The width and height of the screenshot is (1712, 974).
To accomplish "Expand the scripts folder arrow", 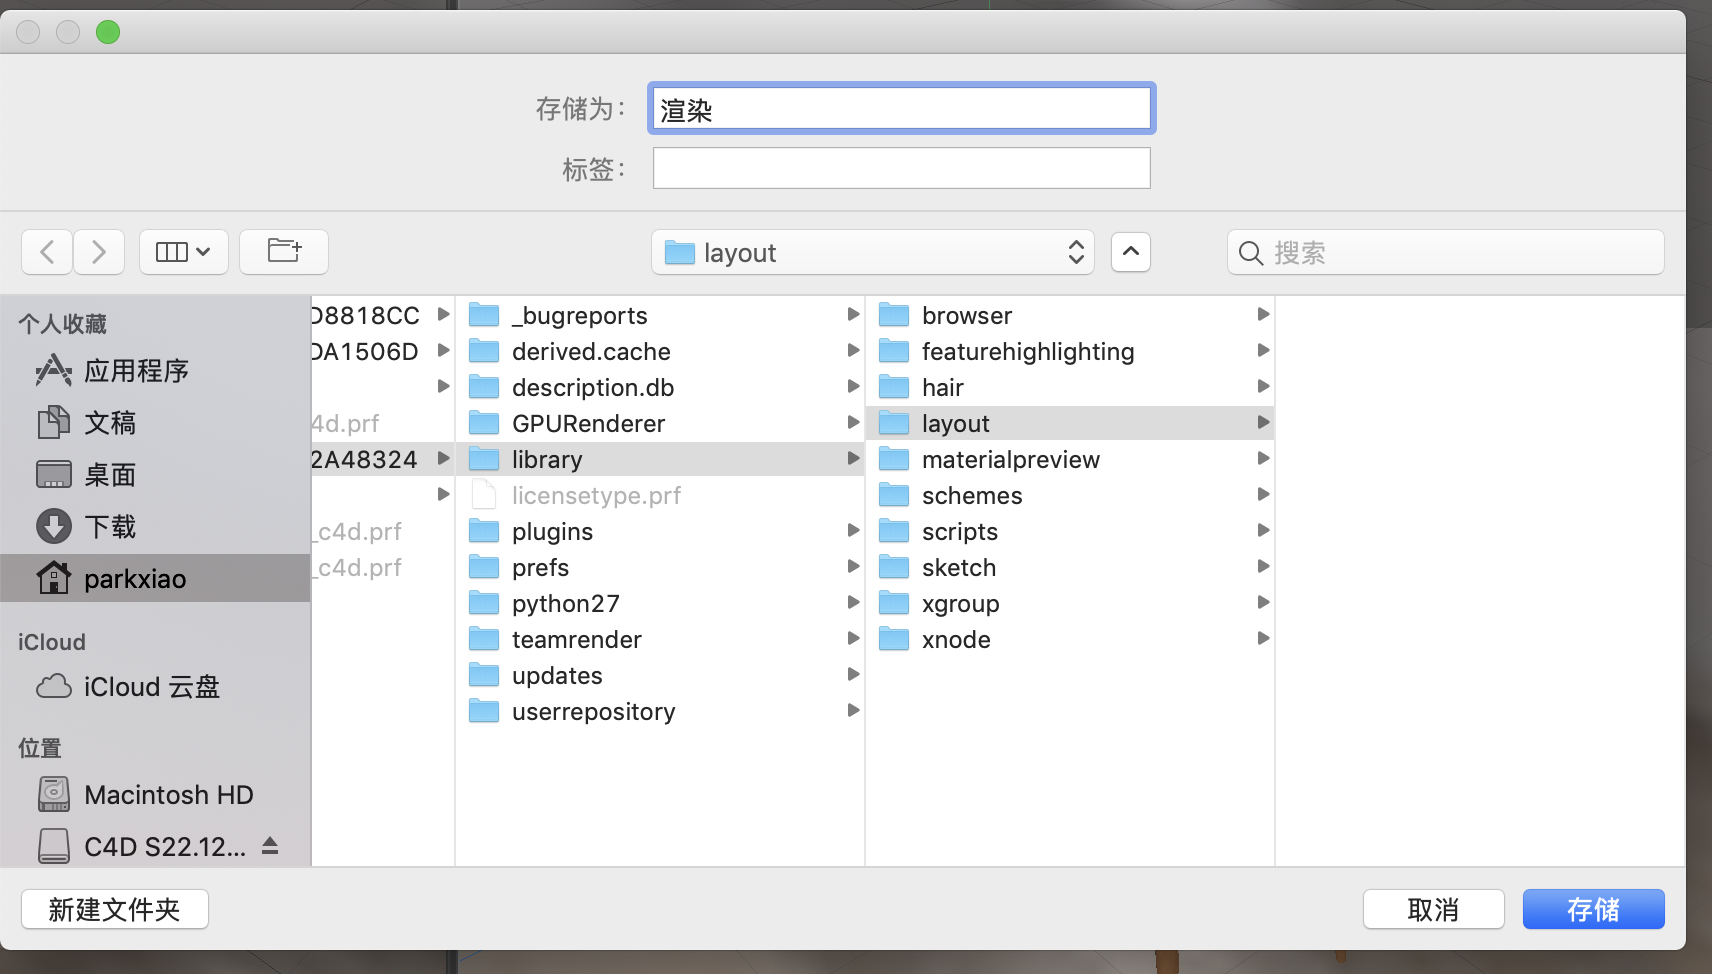I will tap(1263, 530).
